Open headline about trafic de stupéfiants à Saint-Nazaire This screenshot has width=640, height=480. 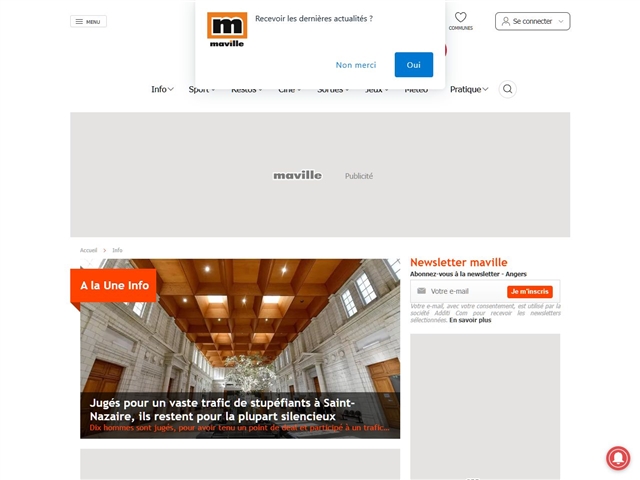pos(222,409)
